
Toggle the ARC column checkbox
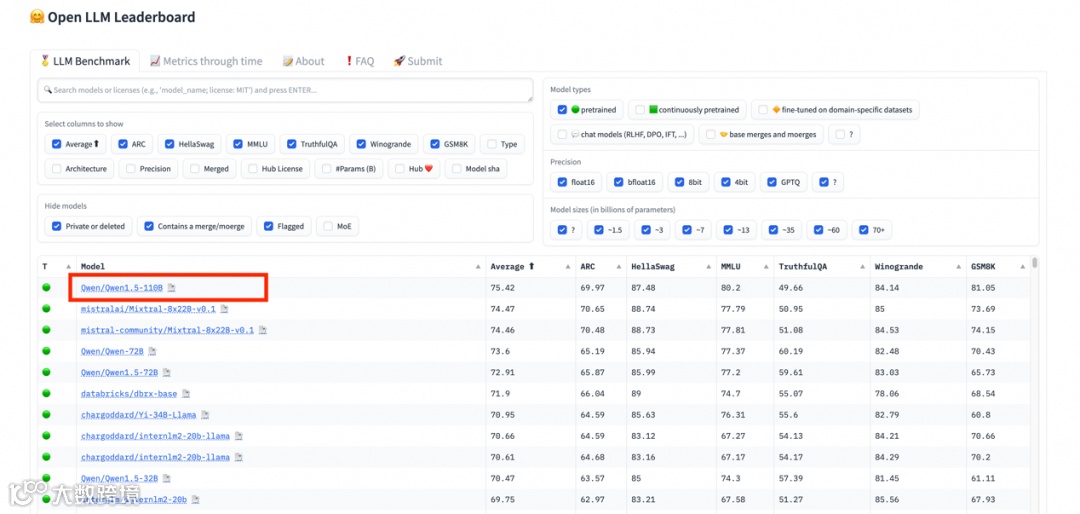tap(123, 145)
